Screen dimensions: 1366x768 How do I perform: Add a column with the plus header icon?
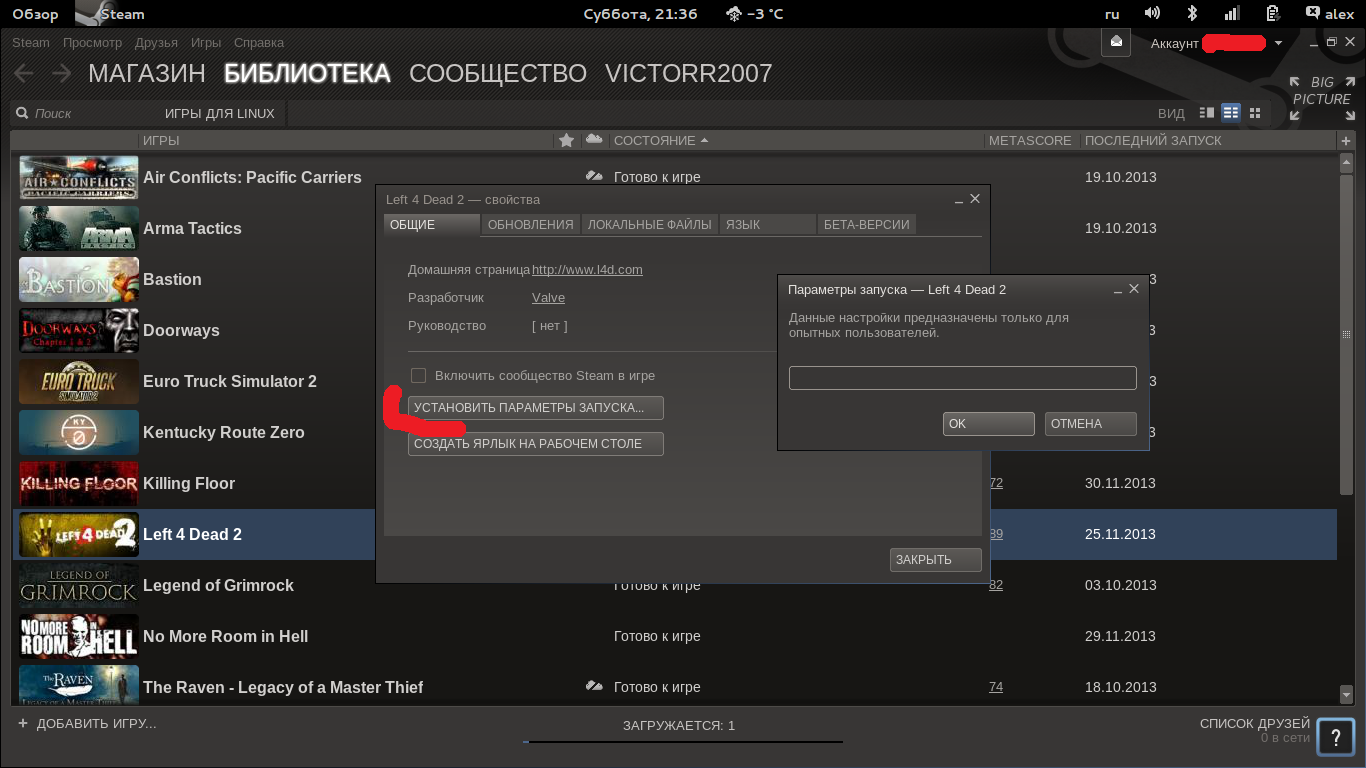(x=1346, y=141)
